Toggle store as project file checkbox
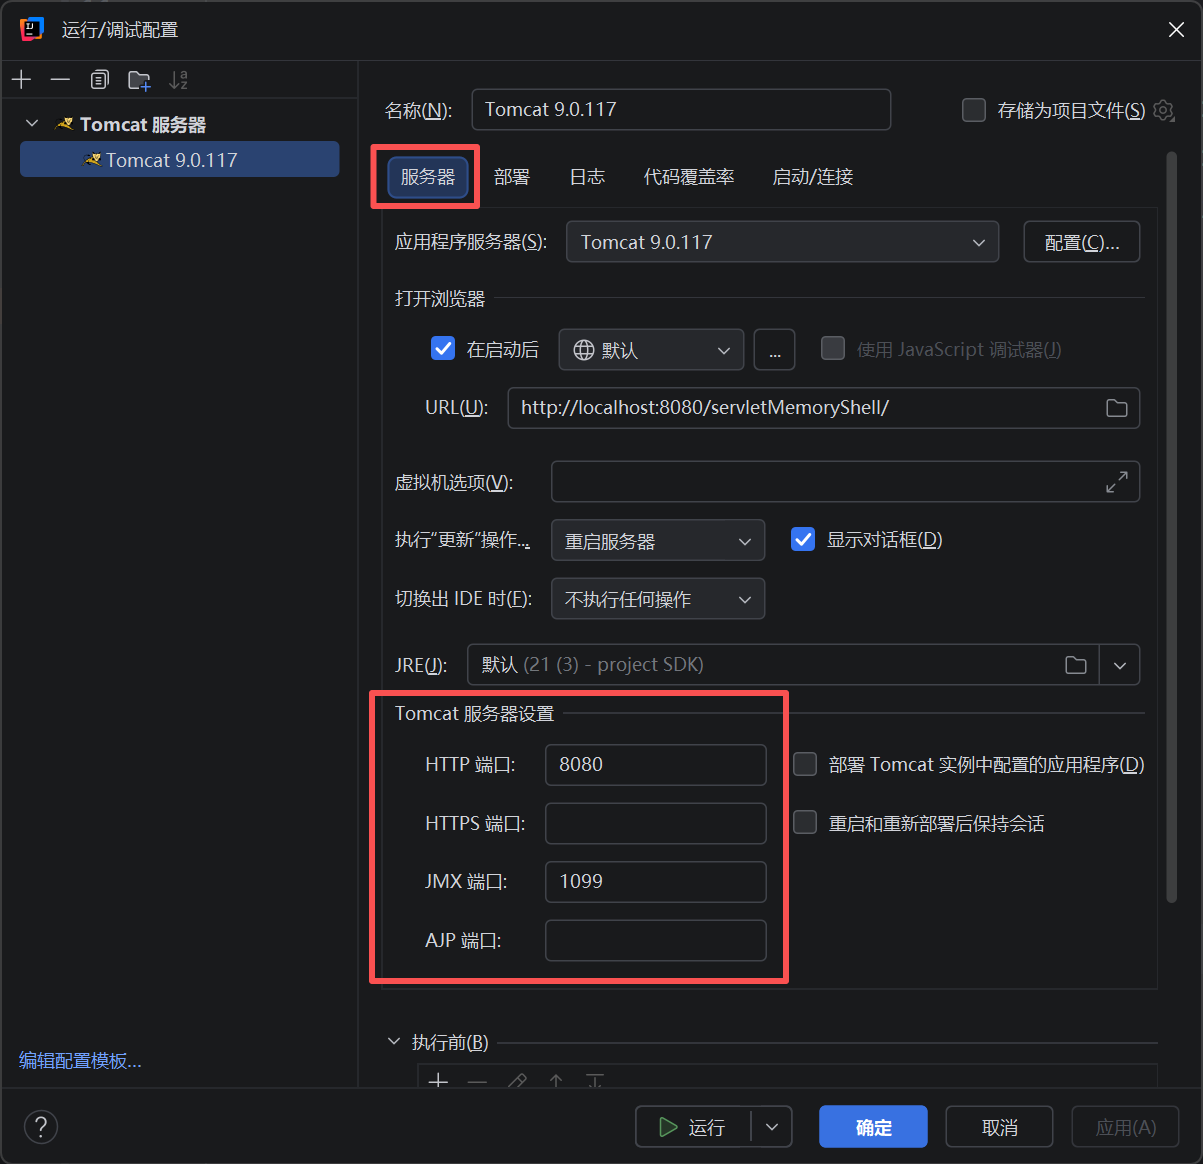This screenshot has width=1203, height=1164. [974, 110]
